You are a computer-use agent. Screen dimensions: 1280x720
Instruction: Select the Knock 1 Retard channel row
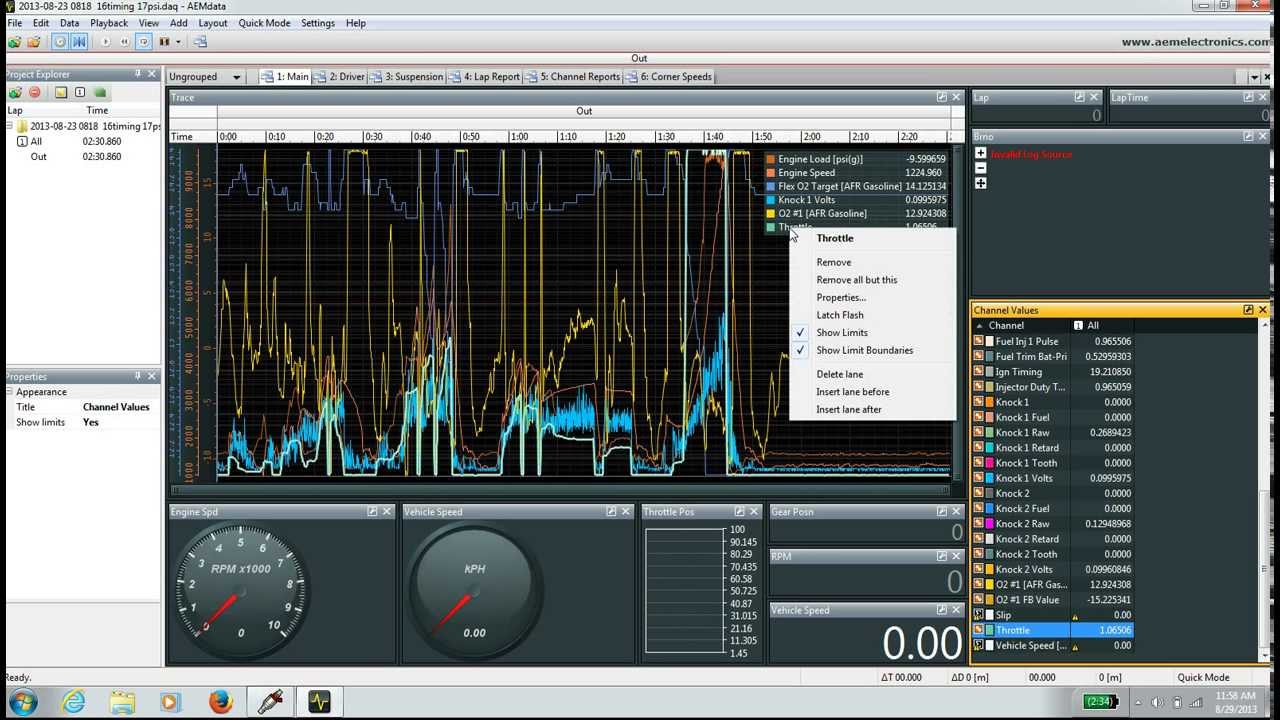click(x=1053, y=448)
